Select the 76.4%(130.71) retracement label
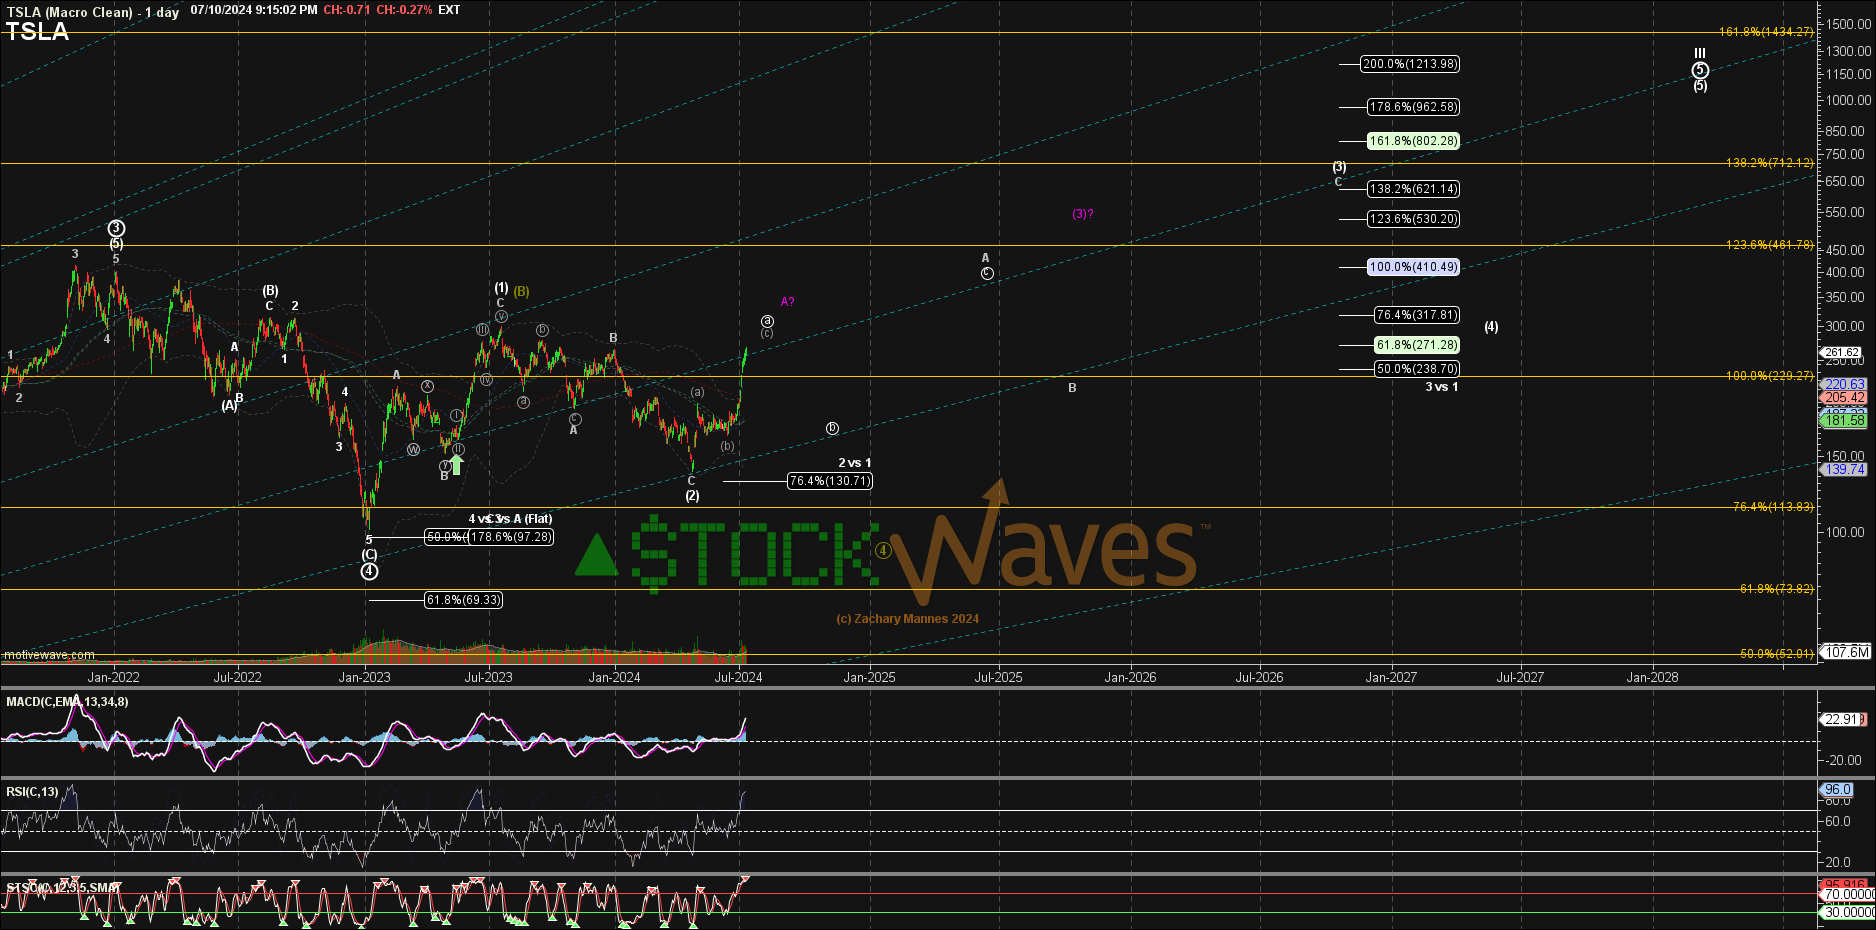The width and height of the screenshot is (1876, 930). pyautogui.click(x=830, y=481)
